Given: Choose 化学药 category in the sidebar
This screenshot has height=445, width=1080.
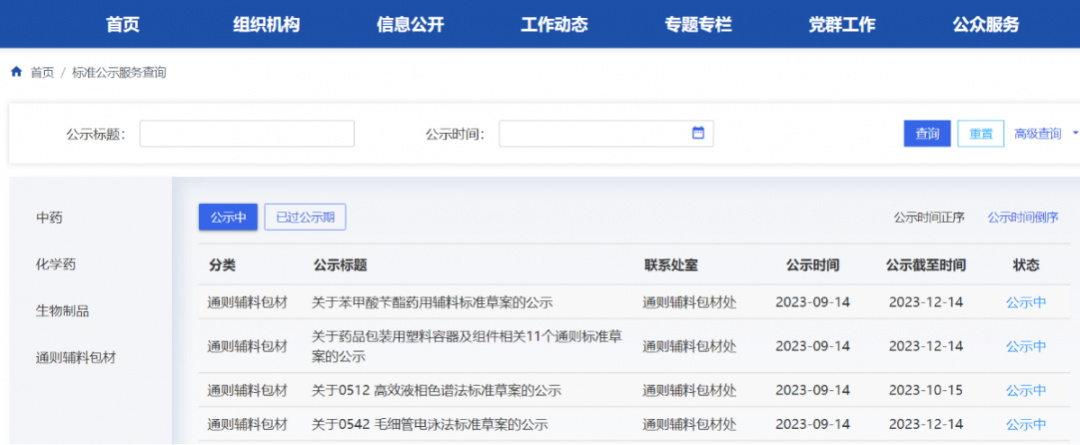Looking at the screenshot, I should coord(56,265).
